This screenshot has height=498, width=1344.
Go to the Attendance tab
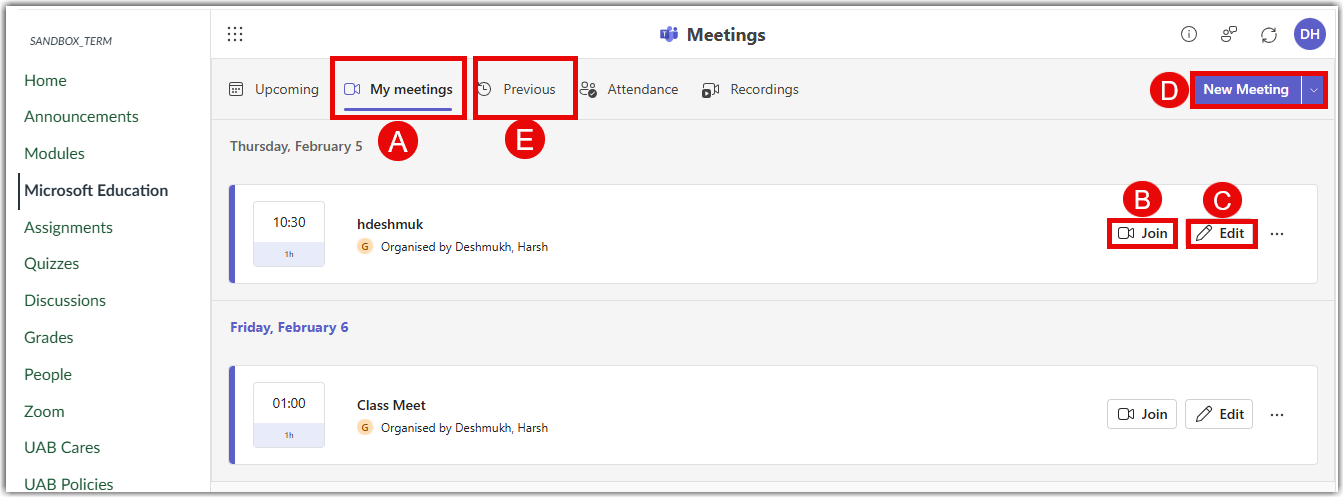click(x=629, y=90)
